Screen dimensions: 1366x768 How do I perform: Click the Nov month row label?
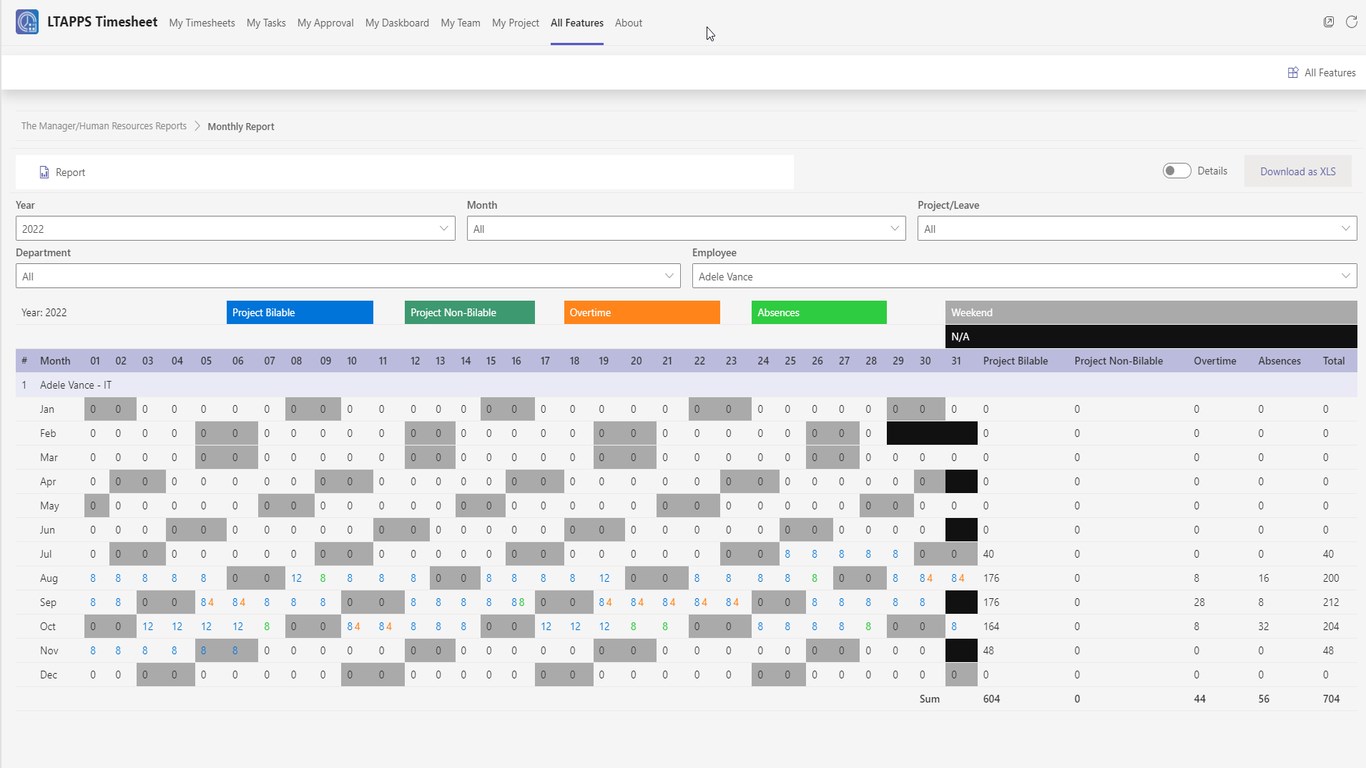pos(48,650)
